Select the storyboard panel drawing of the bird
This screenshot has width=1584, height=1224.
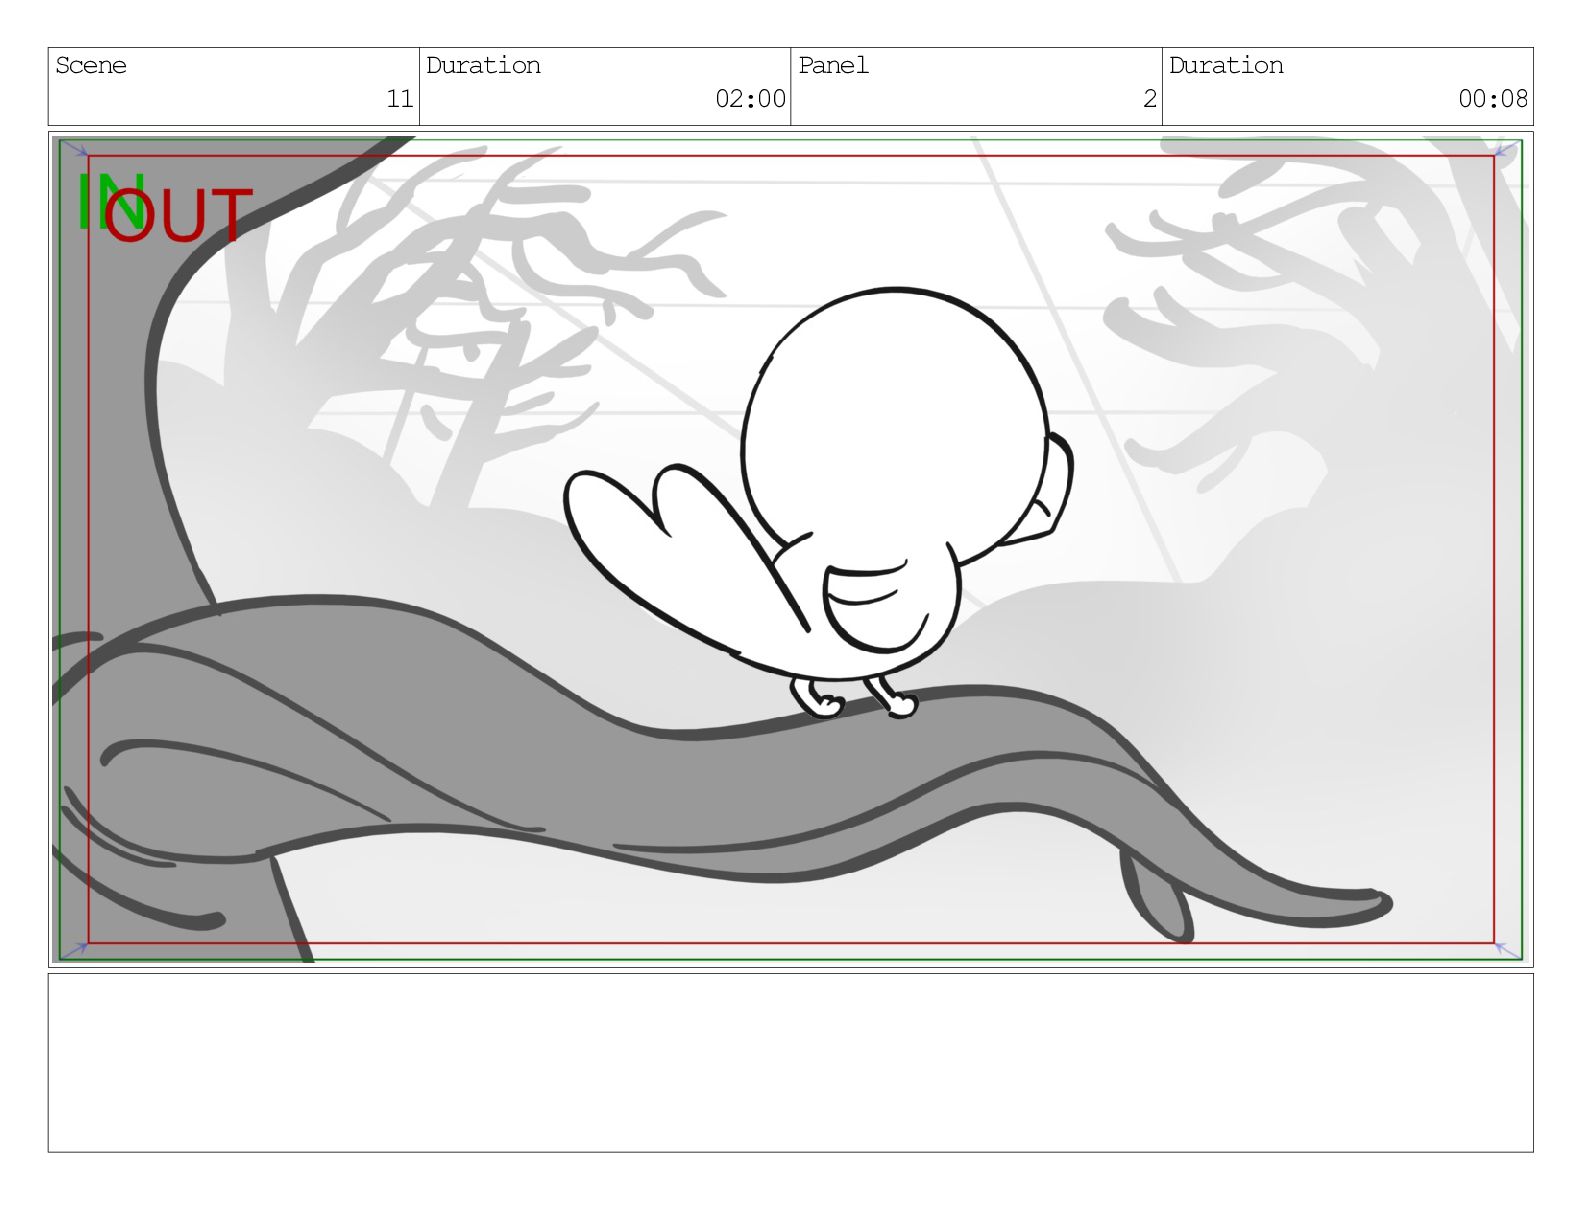(x=790, y=549)
